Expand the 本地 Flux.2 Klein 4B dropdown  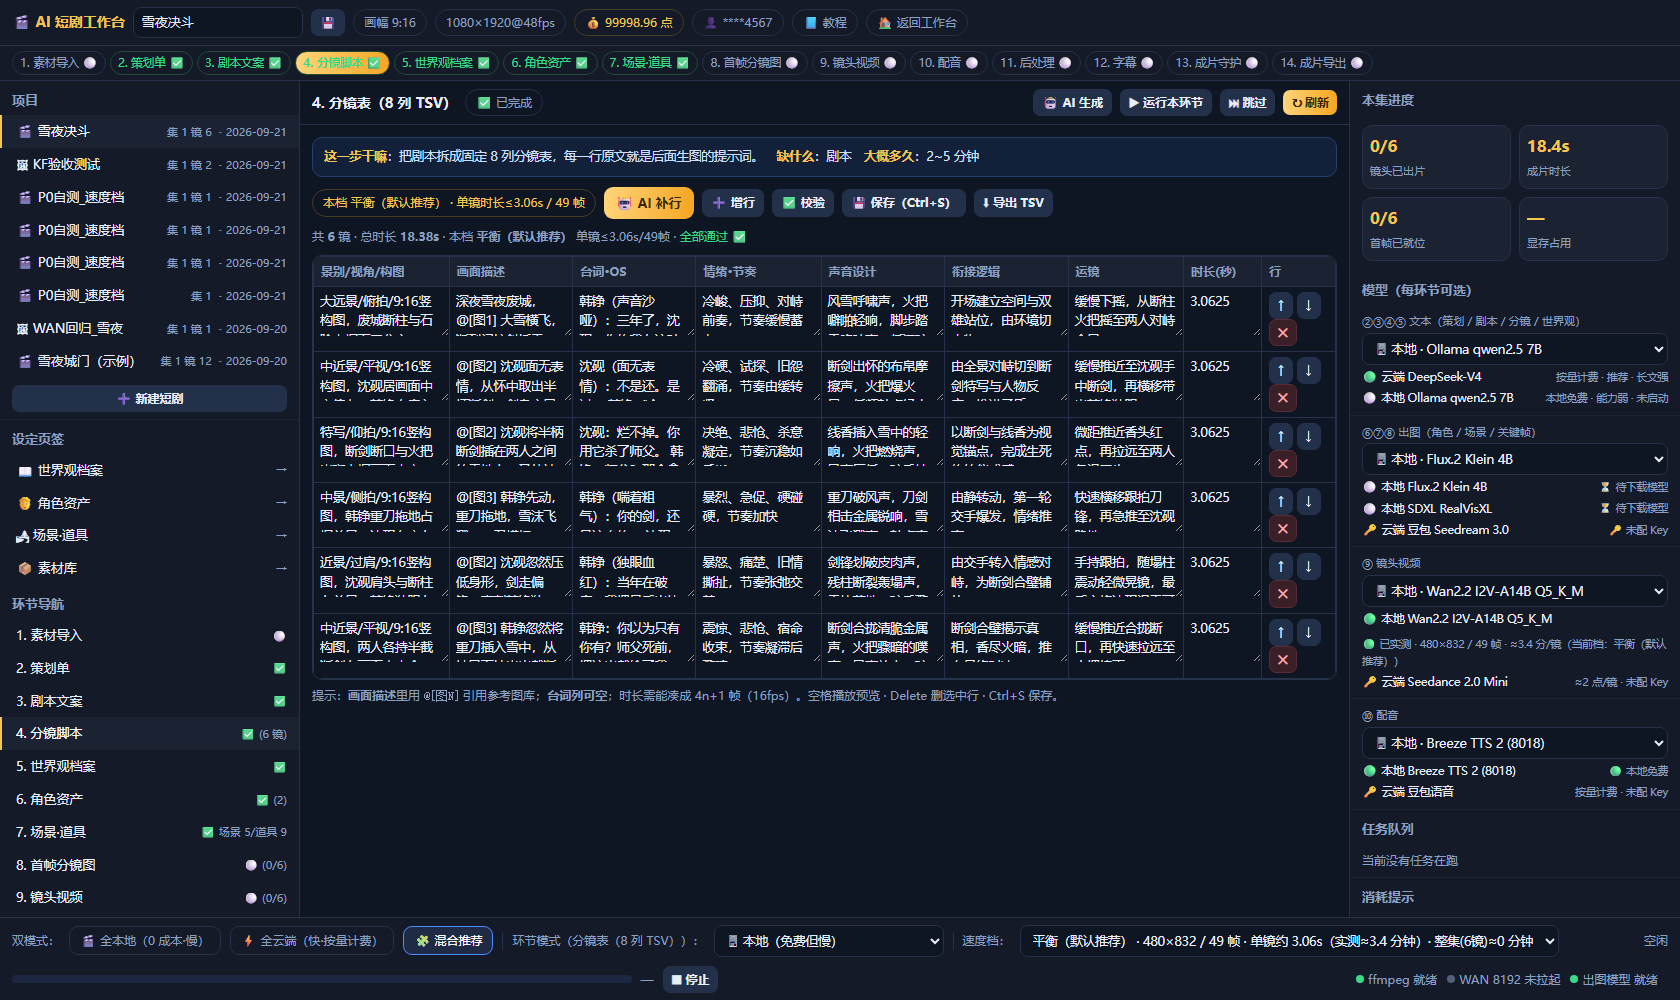click(1515, 459)
